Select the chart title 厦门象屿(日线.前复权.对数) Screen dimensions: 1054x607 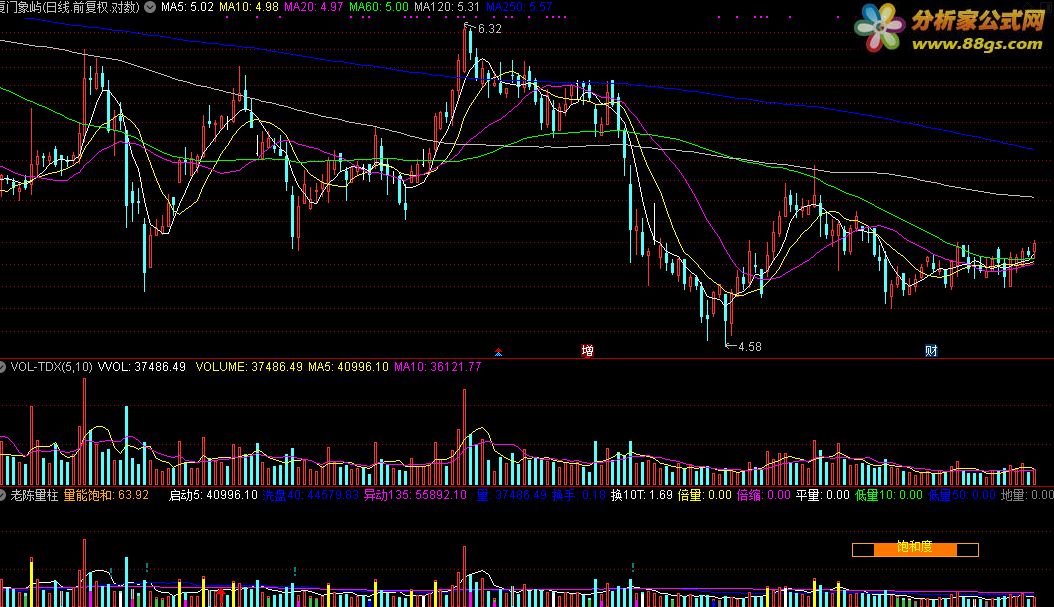coord(70,7)
